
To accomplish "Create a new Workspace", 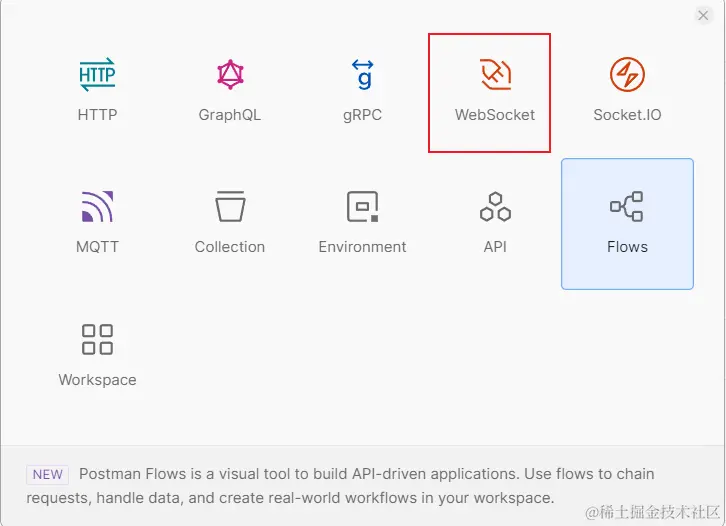I will (x=97, y=356).
